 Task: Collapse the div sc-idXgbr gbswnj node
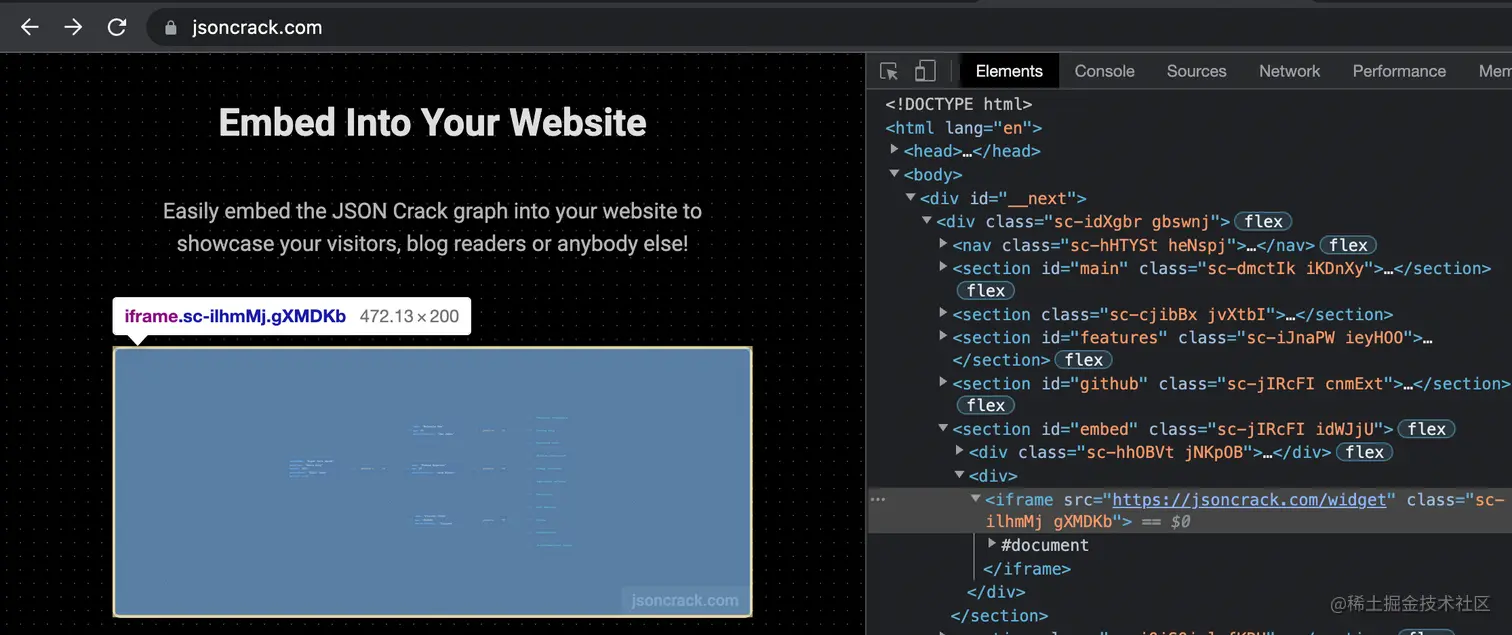[927, 221]
